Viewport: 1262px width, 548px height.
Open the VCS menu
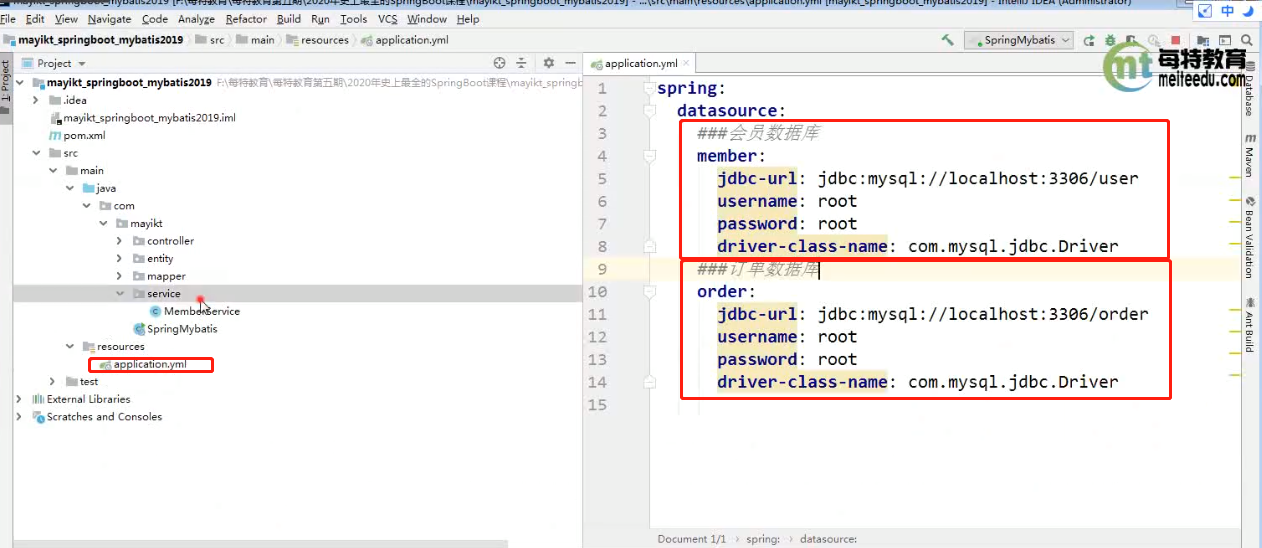click(387, 19)
